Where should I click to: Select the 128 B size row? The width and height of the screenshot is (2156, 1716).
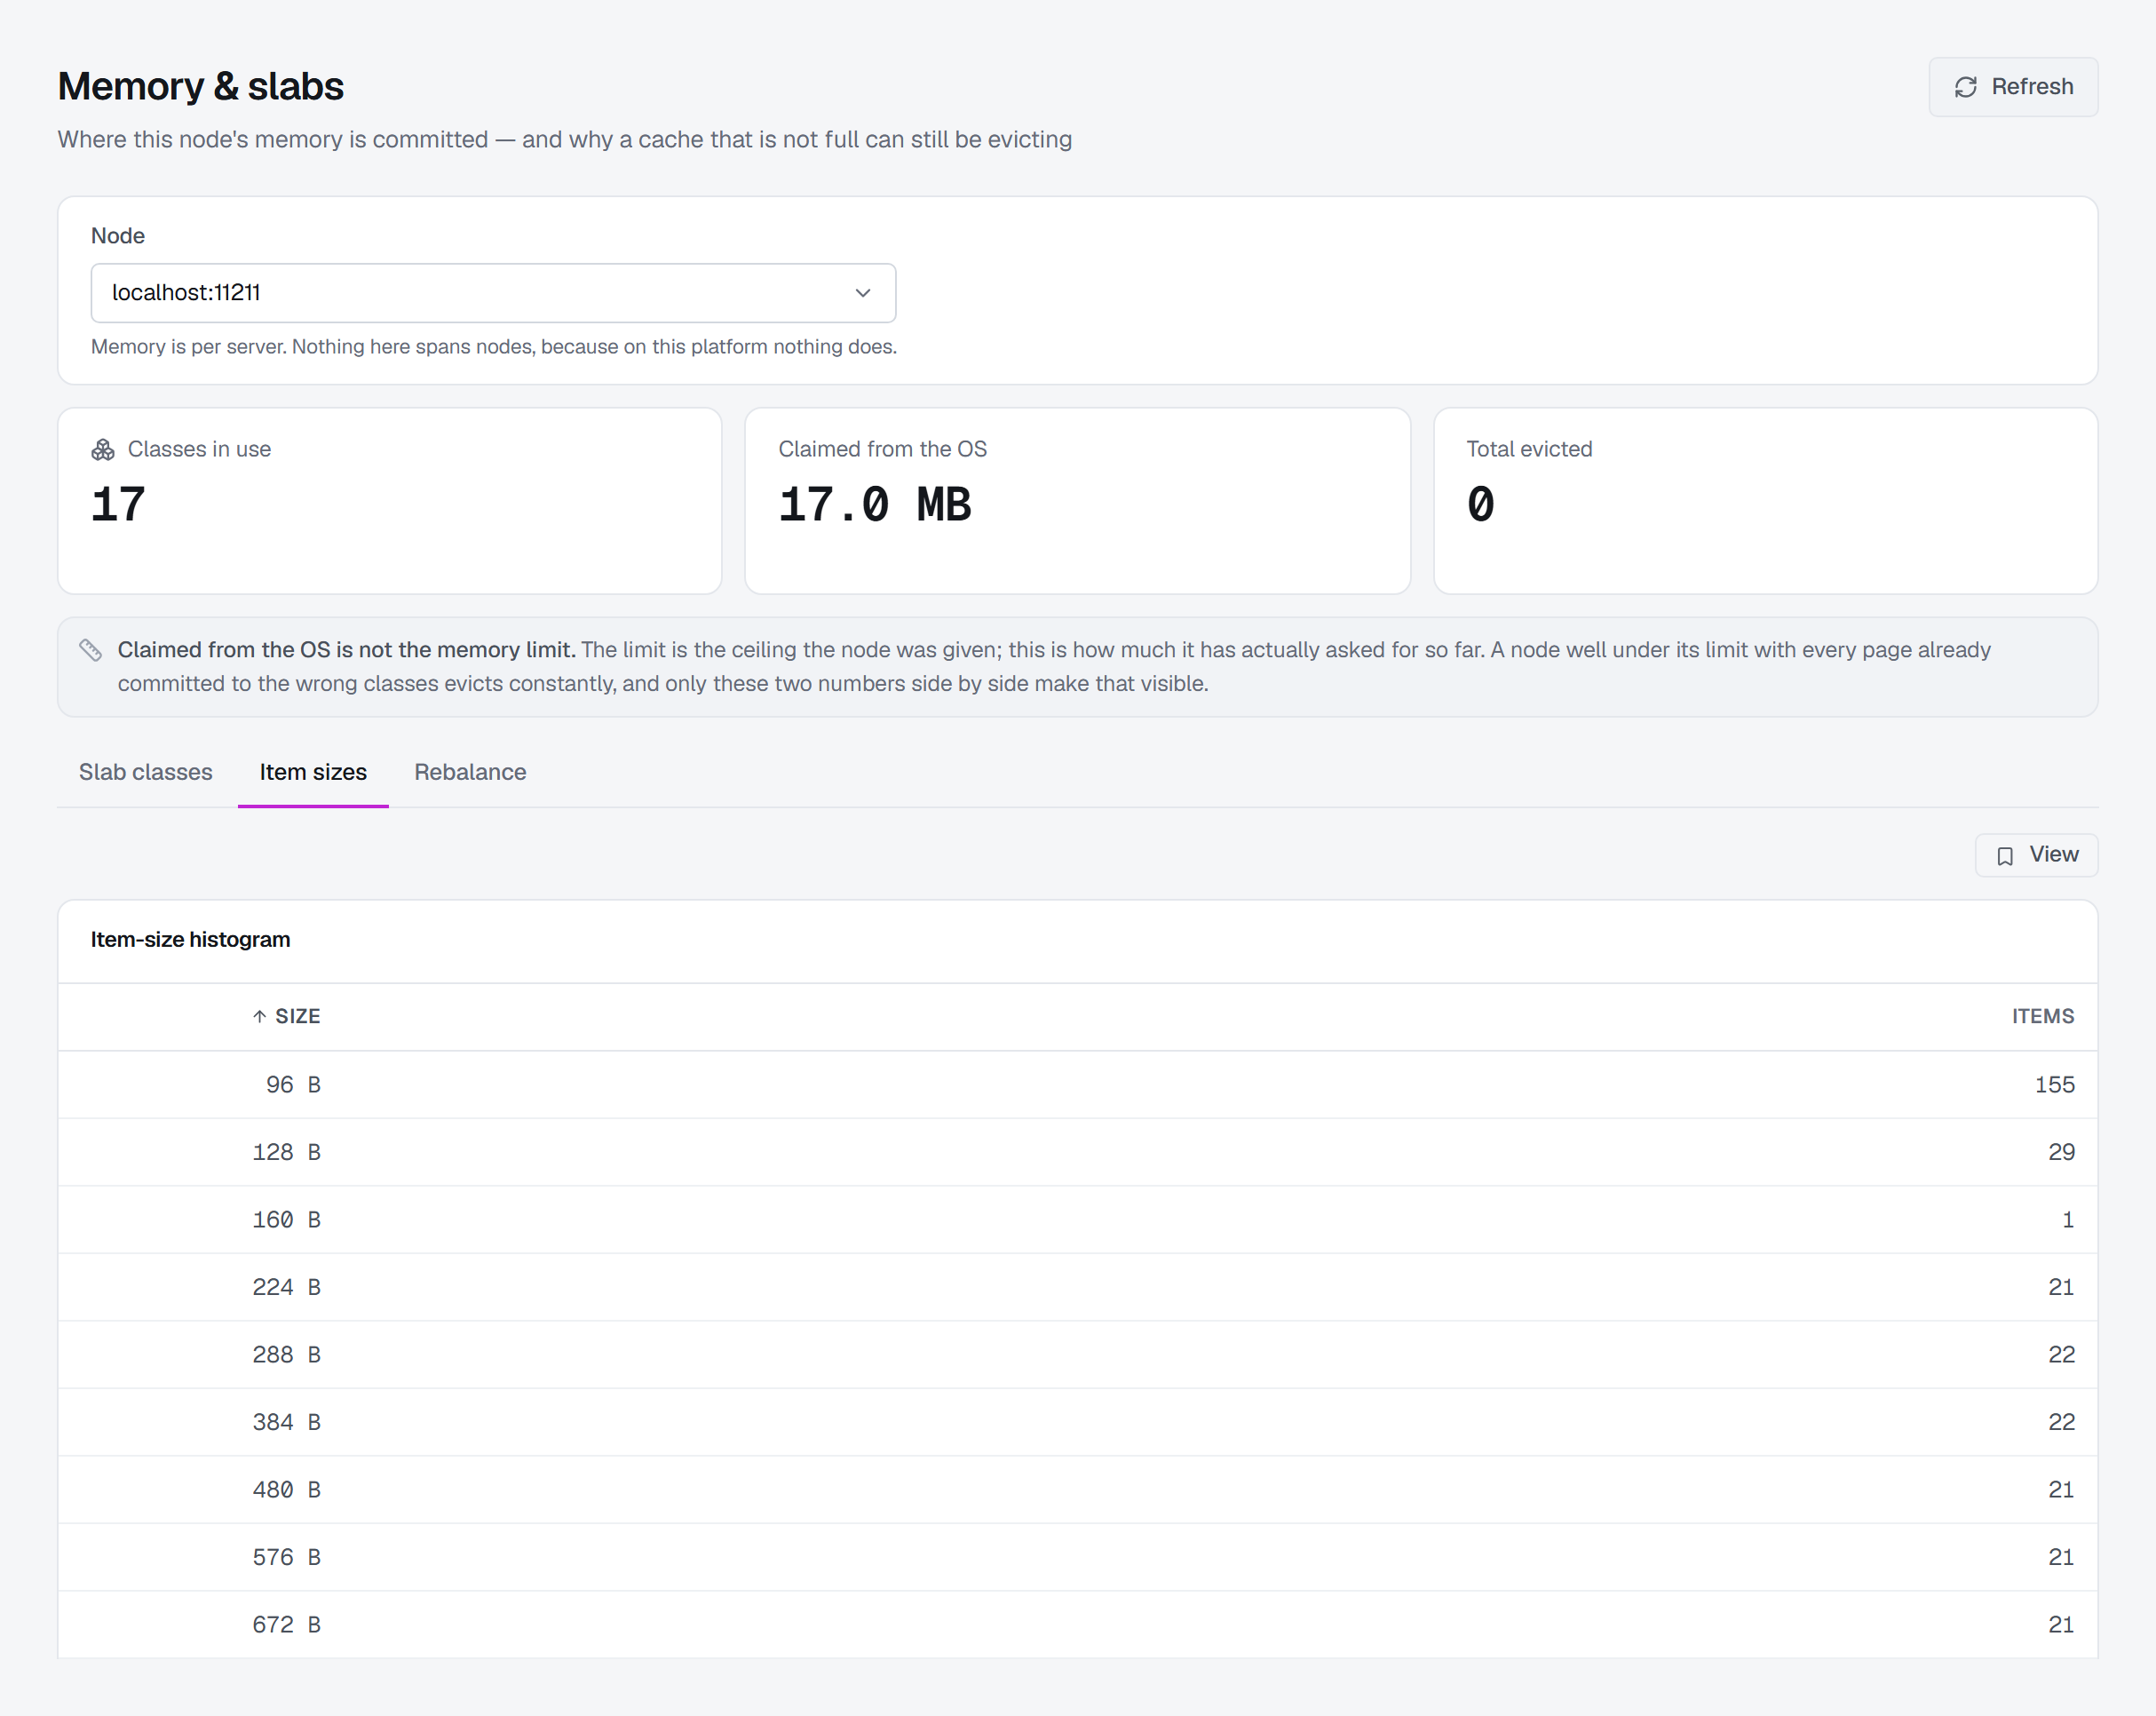click(x=1077, y=1152)
